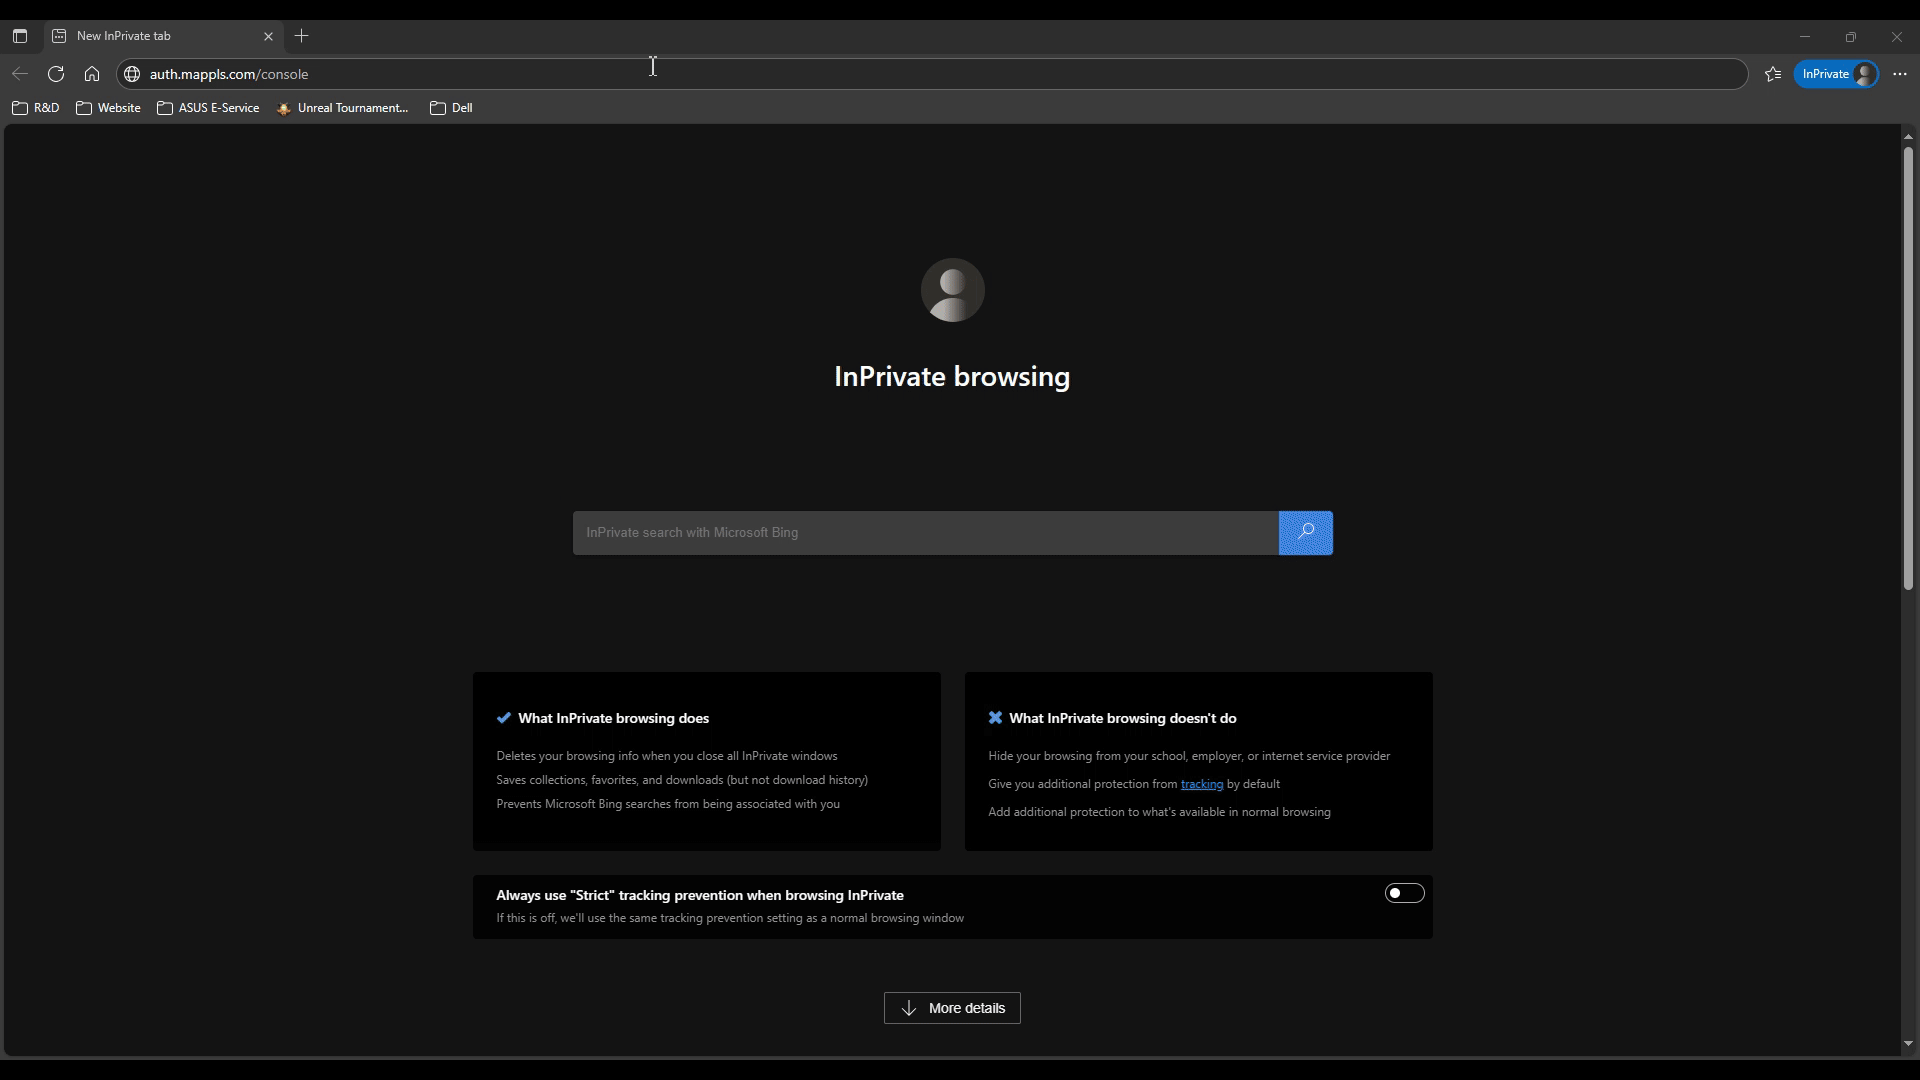Click 'If this is off' description text
Screen dimensions: 1920x1080
point(730,918)
